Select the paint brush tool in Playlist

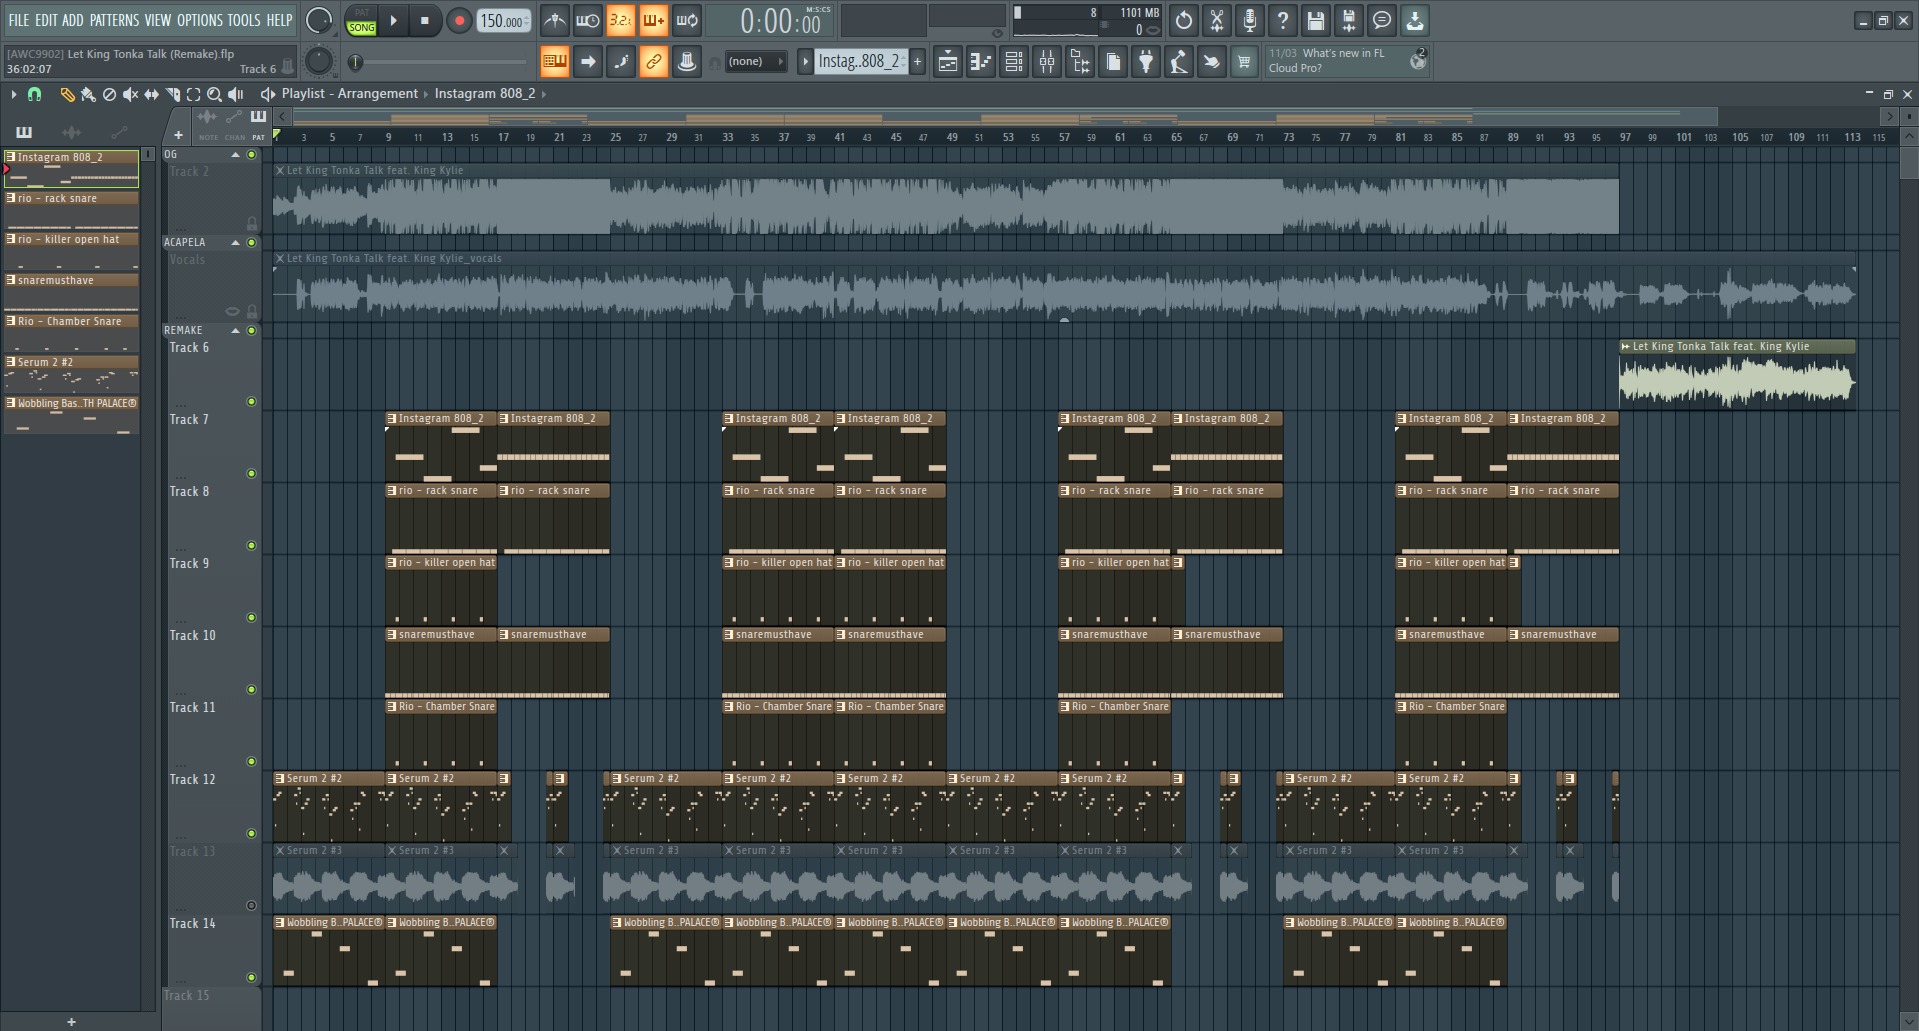[88, 94]
